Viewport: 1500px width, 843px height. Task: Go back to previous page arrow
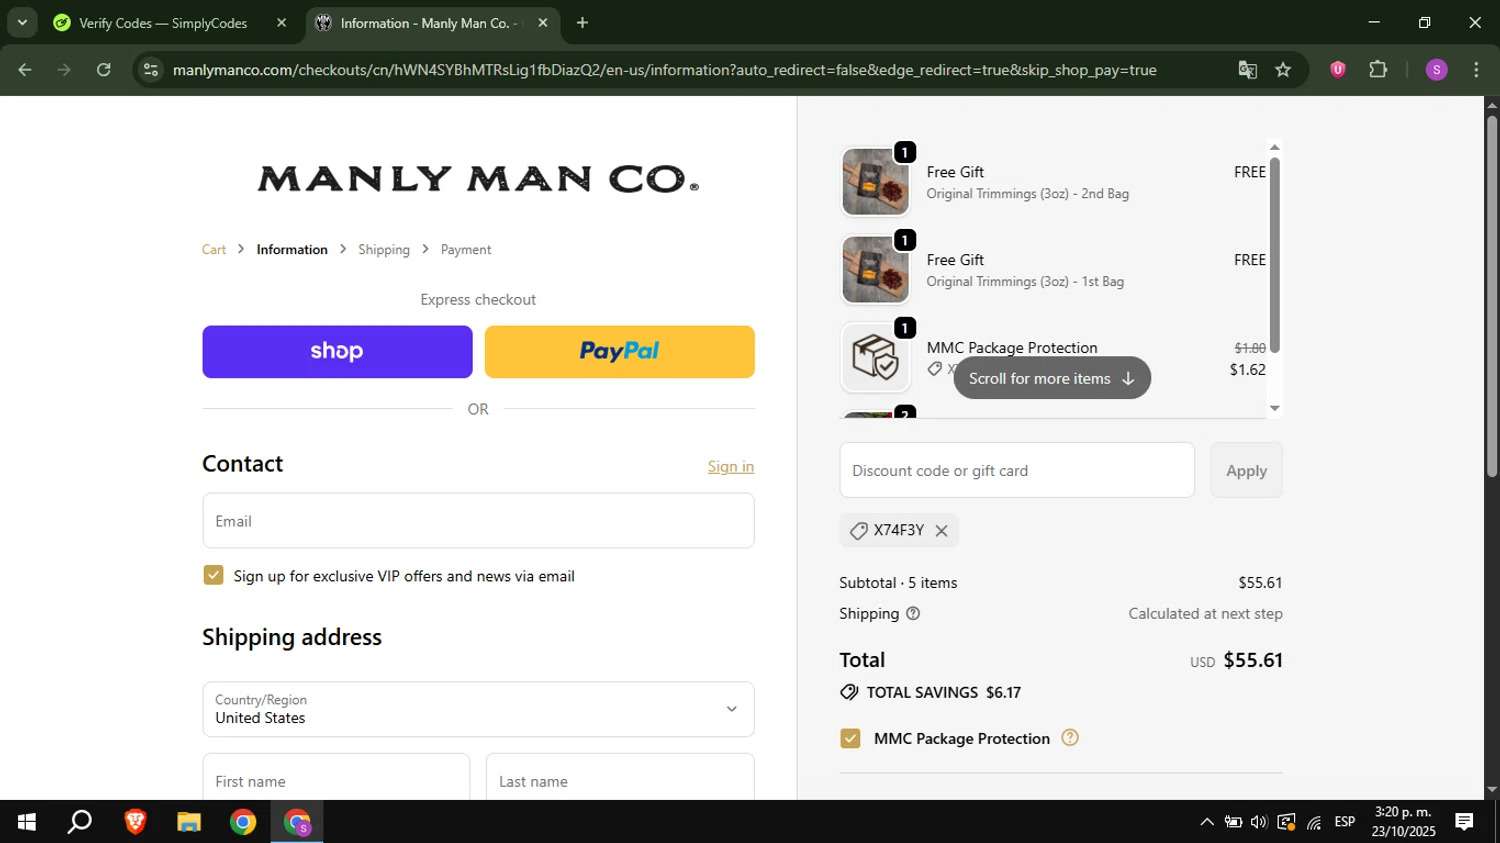25,70
